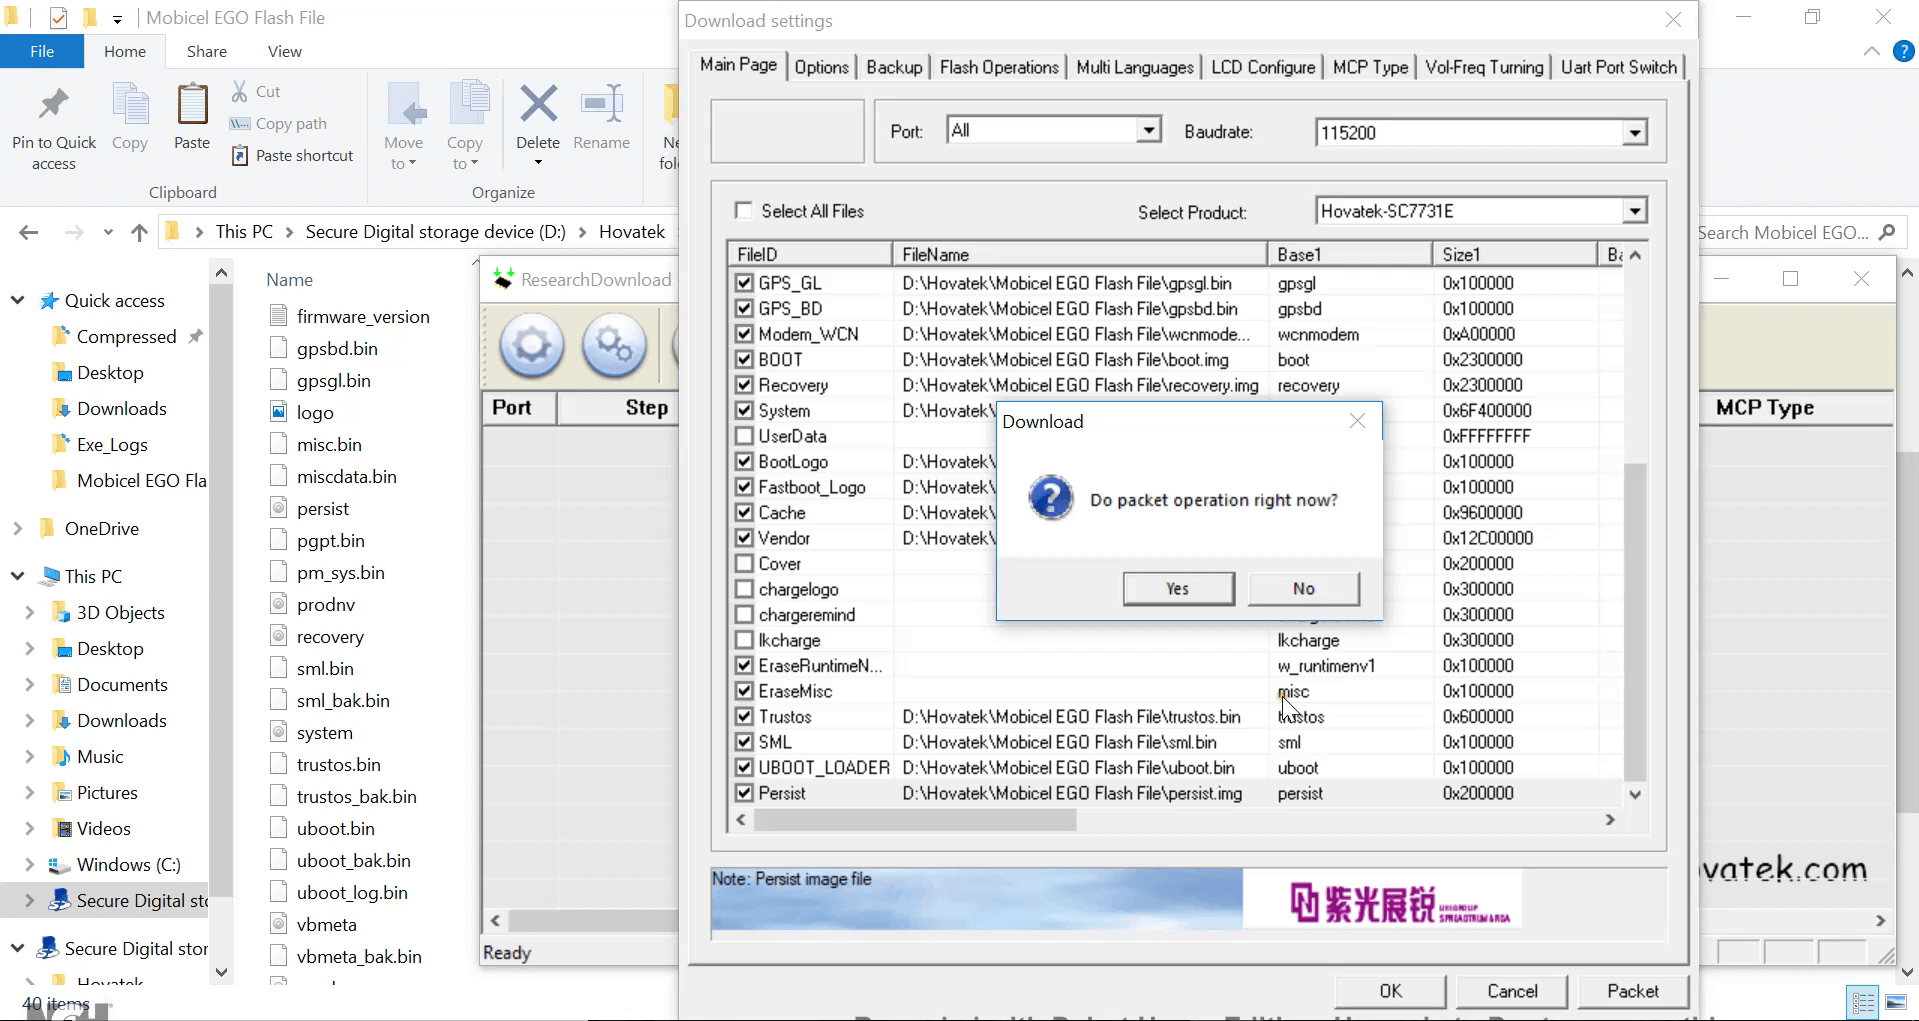Enable the UserData checkbox
Screen dimensions: 1919x1021
point(744,436)
